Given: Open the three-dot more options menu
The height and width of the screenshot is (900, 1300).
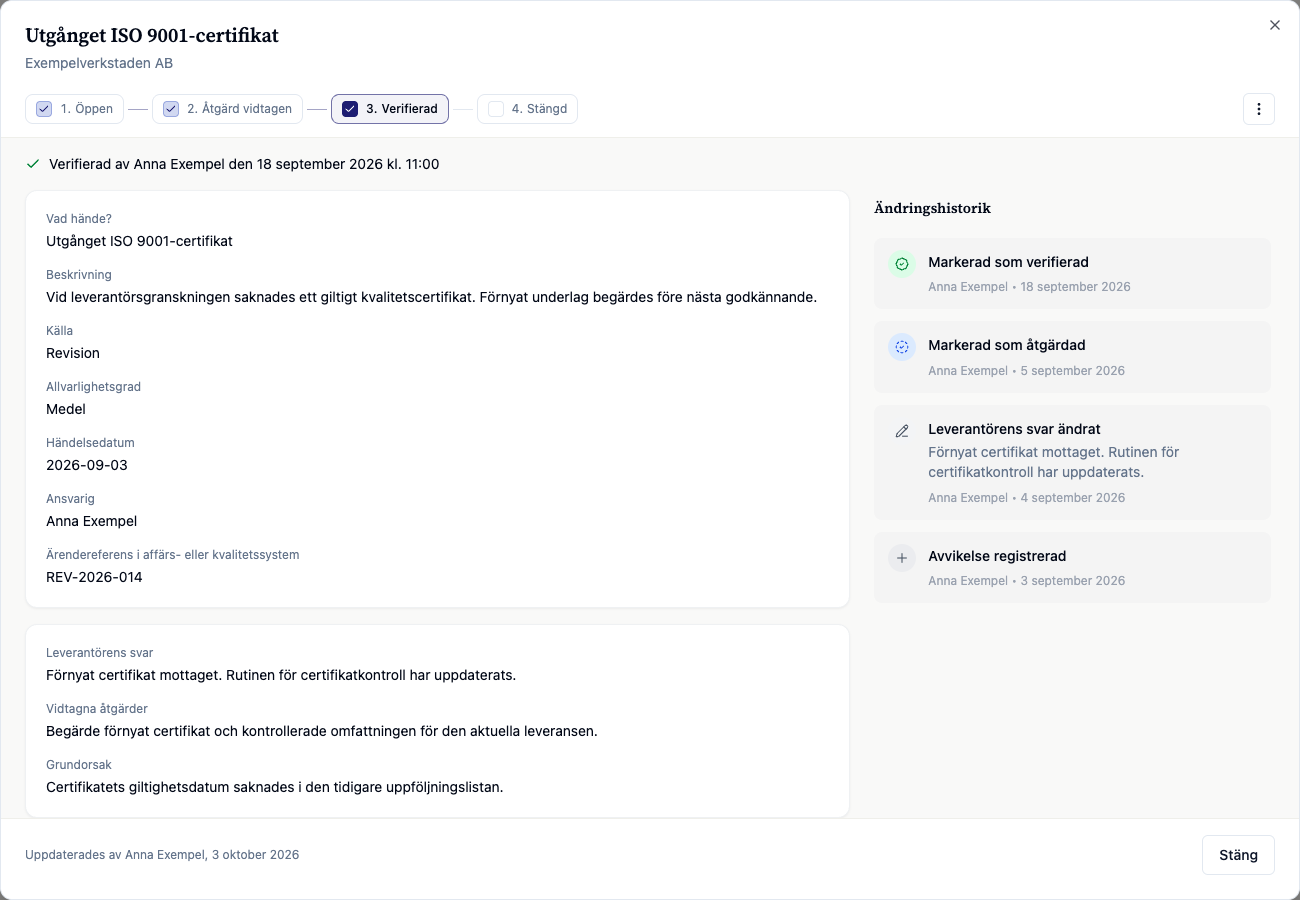Looking at the screenshot, I should tap(1259, 109).
